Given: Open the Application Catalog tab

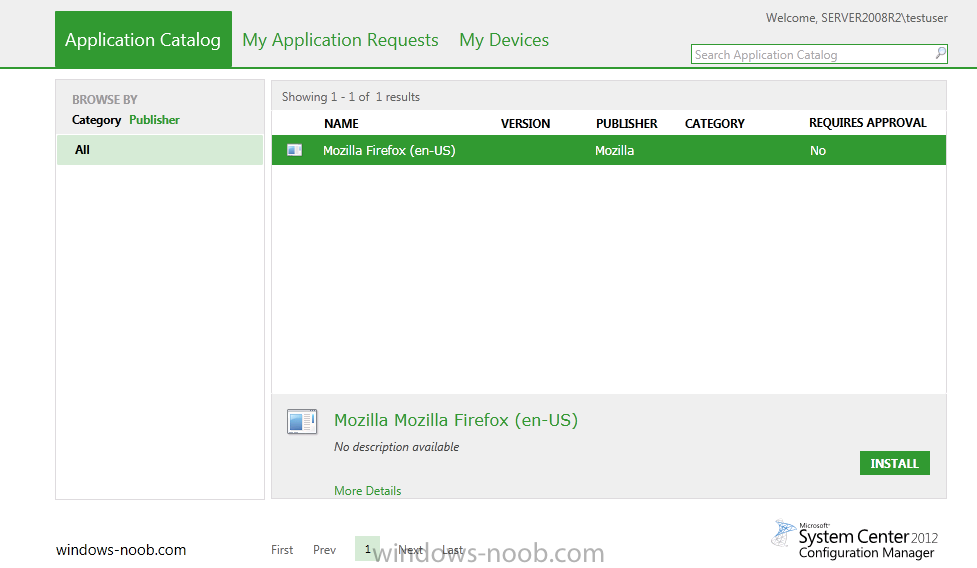Looking at the screenshot, I should click(x=143, y=39).
